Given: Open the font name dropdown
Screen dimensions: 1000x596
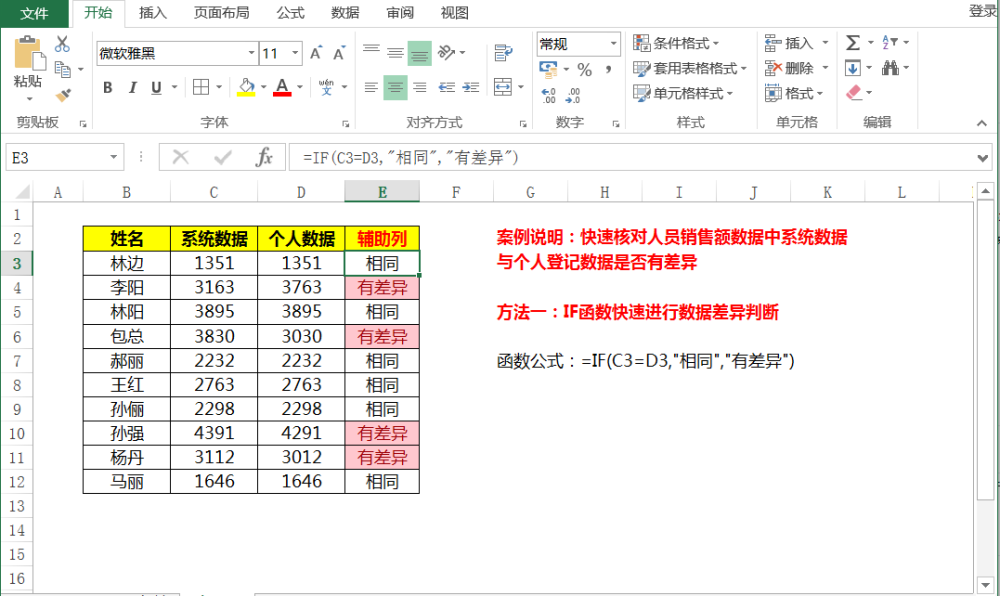Looking at the screenshot, I should coord(251,53).
